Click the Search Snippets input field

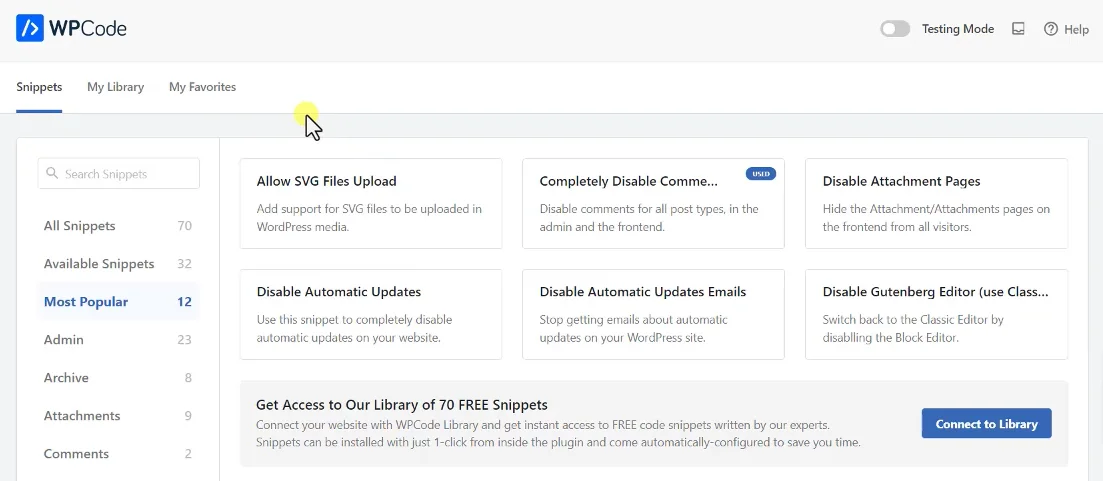125,174
